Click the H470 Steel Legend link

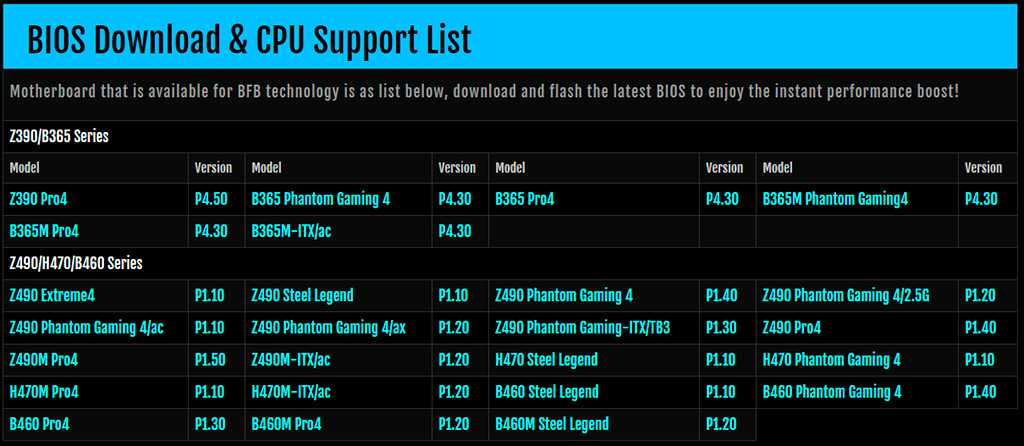pos(546,360)
